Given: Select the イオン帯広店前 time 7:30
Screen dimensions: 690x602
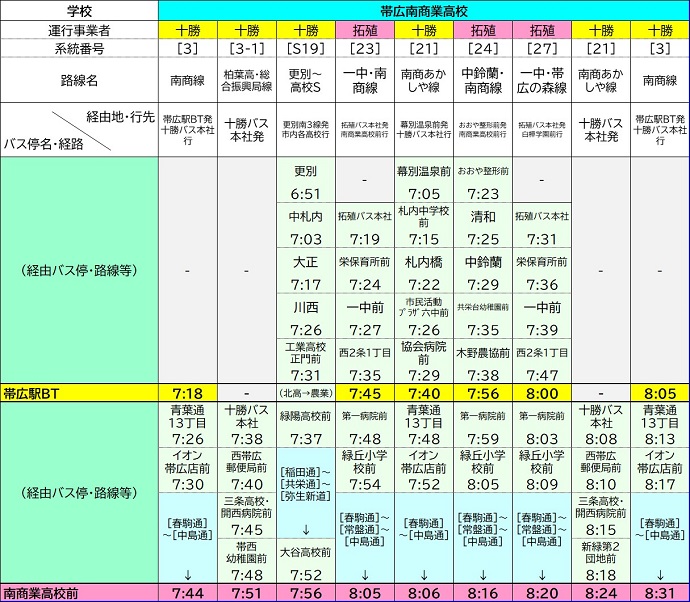Looking at the screenshot, I should point(188,484).
